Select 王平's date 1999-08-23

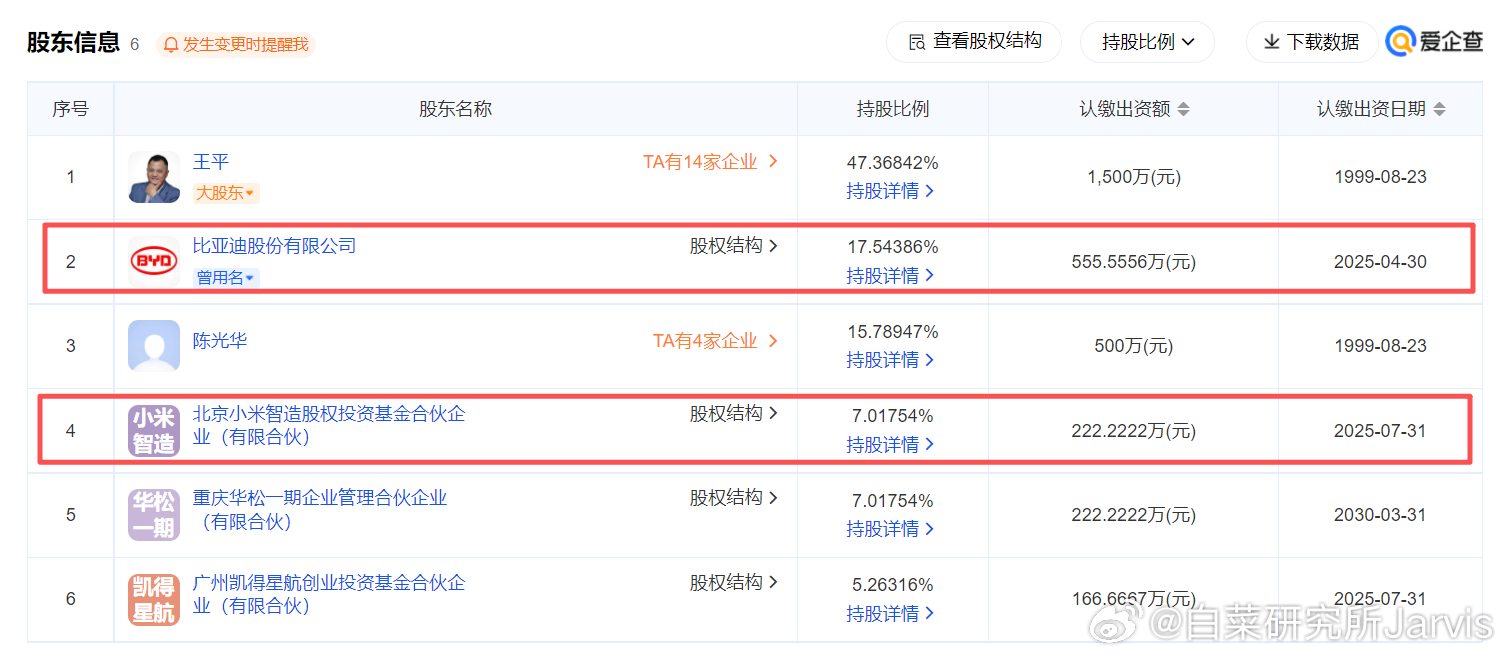[1380, 177]
